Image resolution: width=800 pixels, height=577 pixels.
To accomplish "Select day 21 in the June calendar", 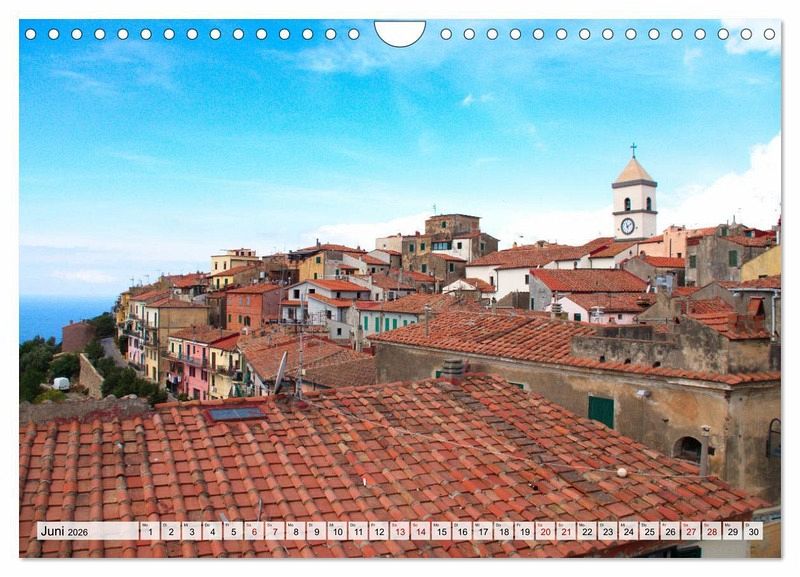I will tap(566, 531).
